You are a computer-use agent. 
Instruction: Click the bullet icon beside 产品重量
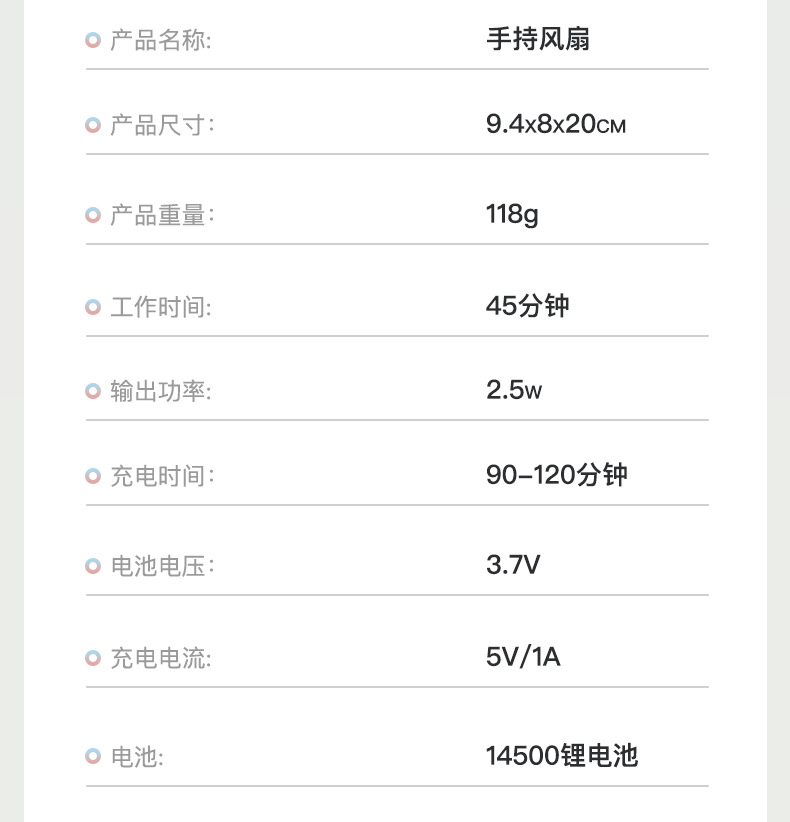(x=93, y=215)
